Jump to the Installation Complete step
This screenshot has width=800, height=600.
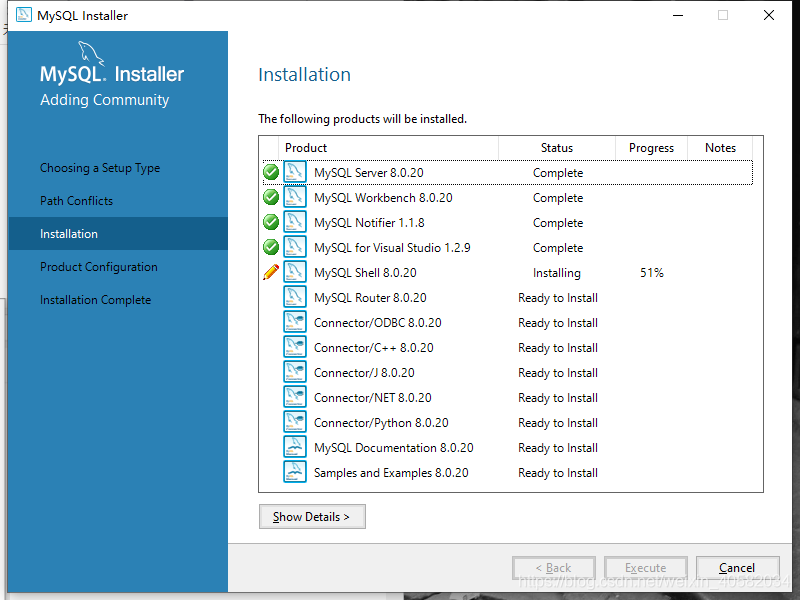pos(95,300)
